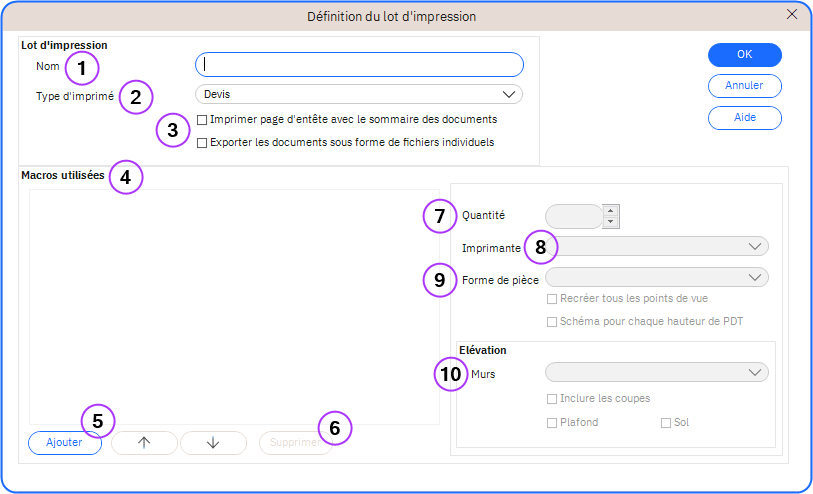The height and width of the screenshot is (494, 813).
Task: Click the move down arrow button
Action: [x=213, y=443]
